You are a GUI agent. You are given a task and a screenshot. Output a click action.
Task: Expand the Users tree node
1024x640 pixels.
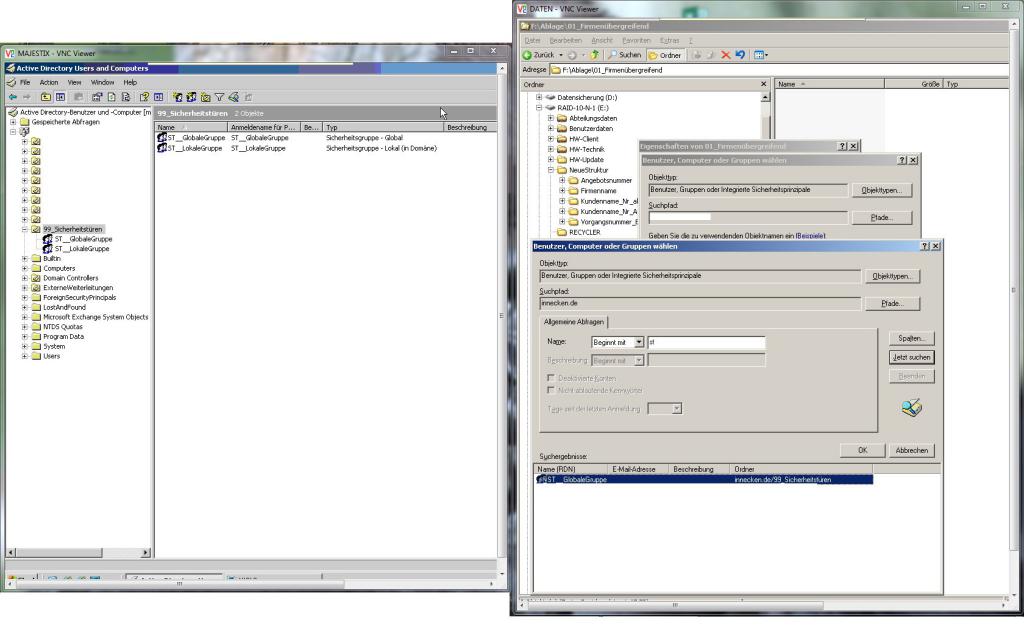[25, 357]
